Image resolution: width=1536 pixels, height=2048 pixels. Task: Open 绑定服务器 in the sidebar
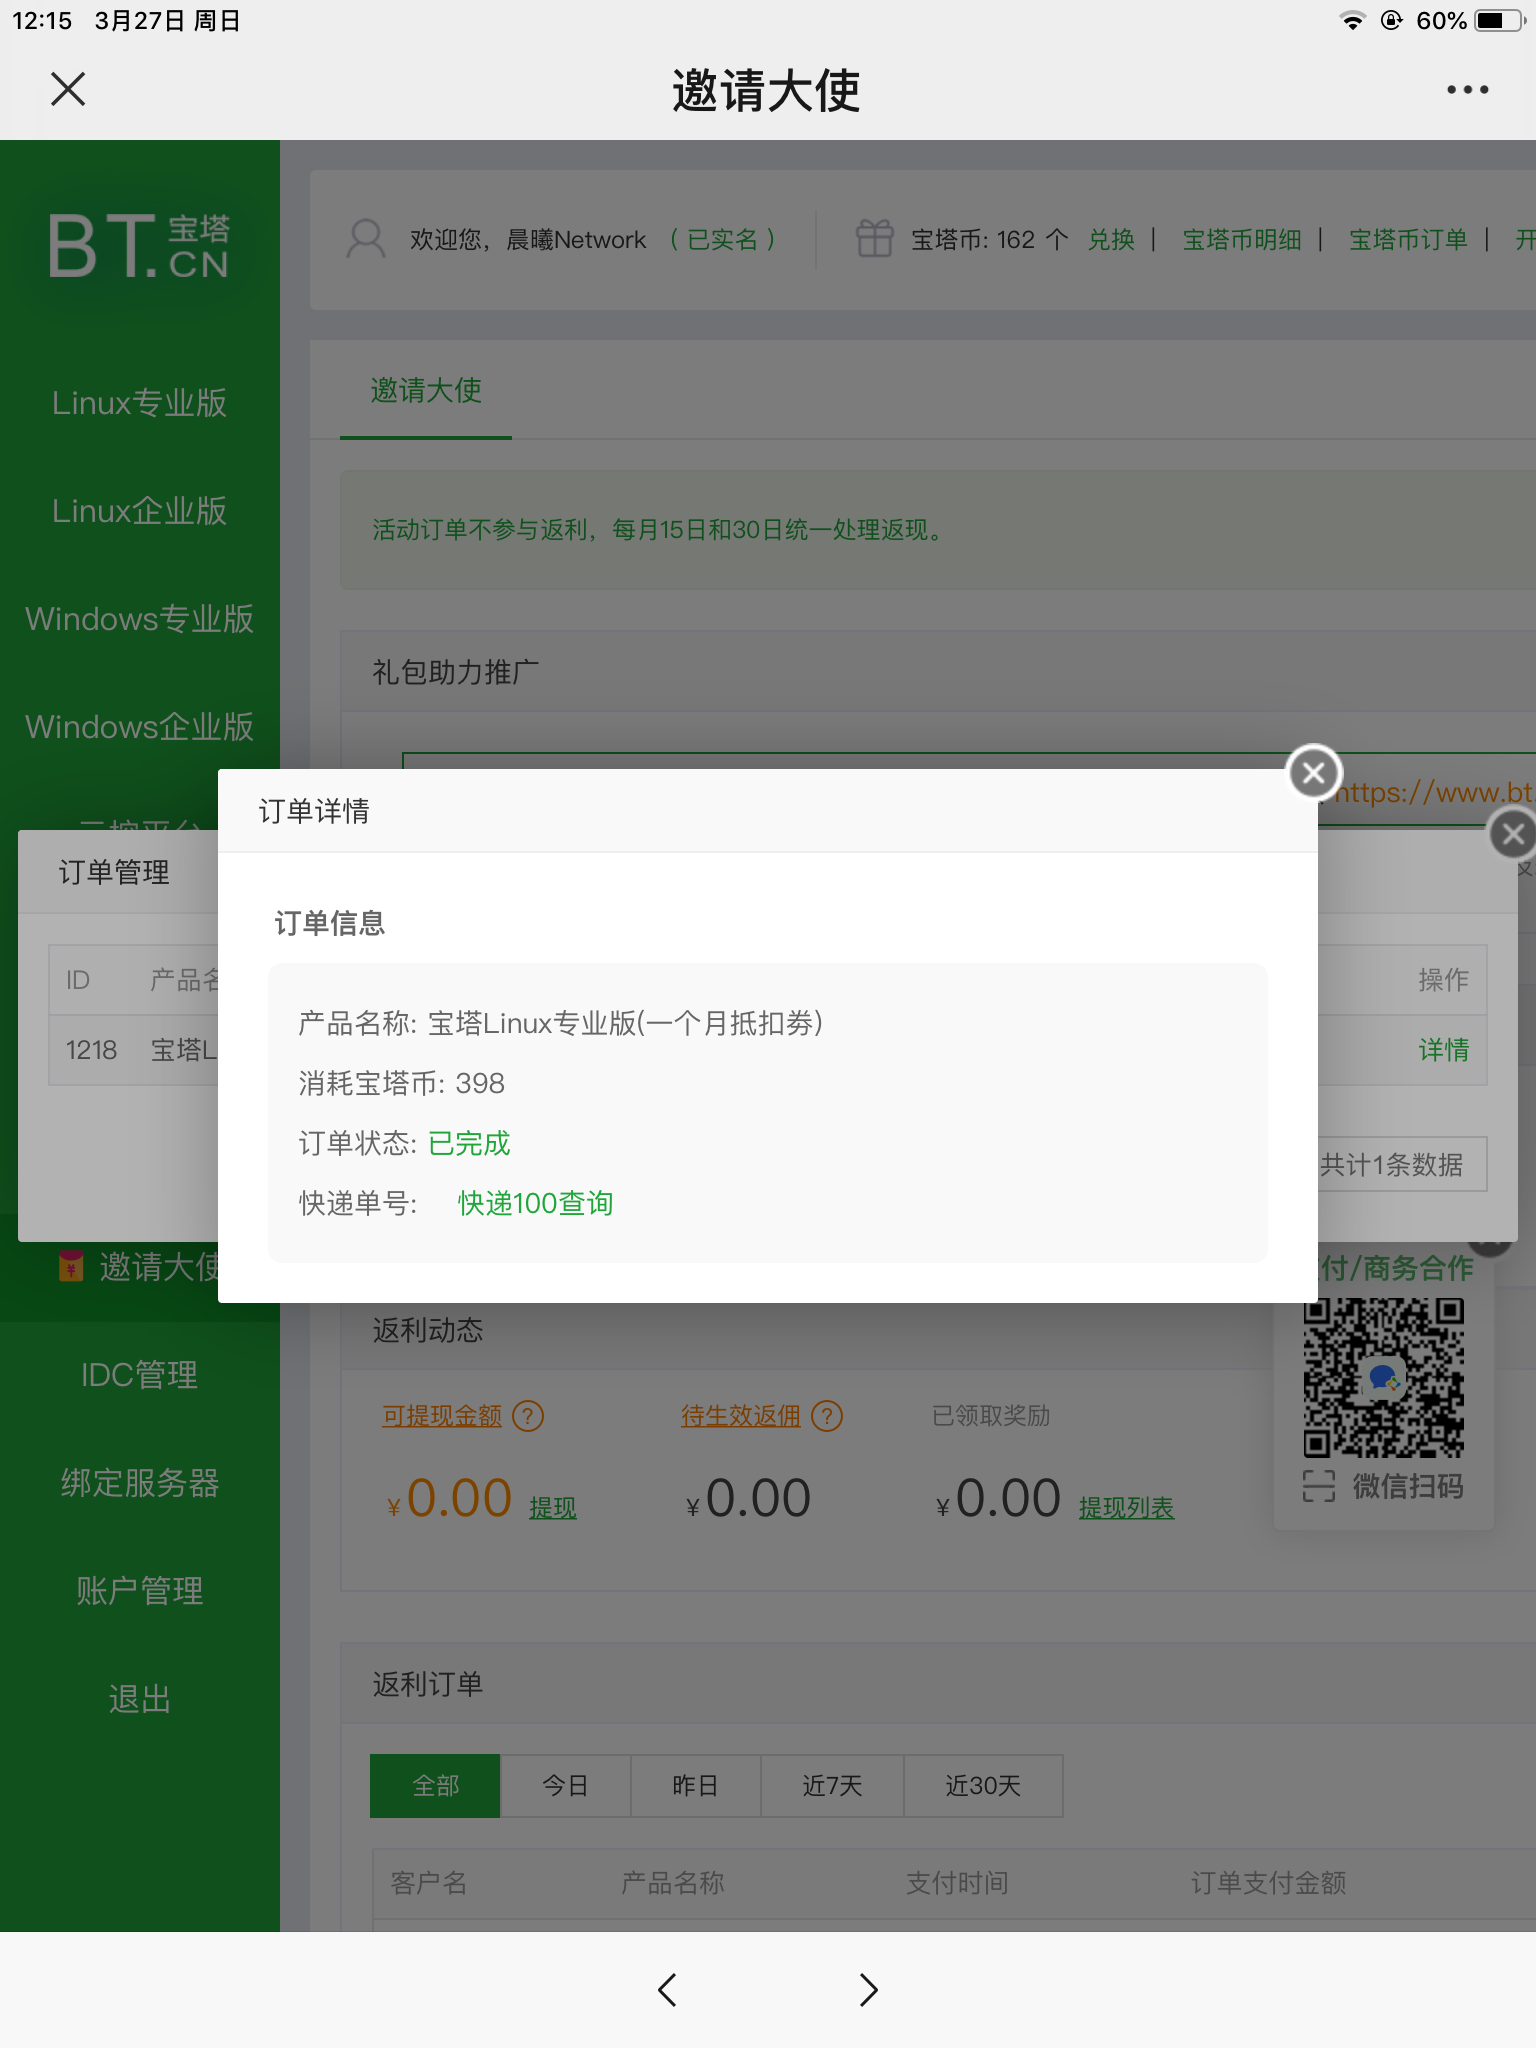tap(139, 1483)
